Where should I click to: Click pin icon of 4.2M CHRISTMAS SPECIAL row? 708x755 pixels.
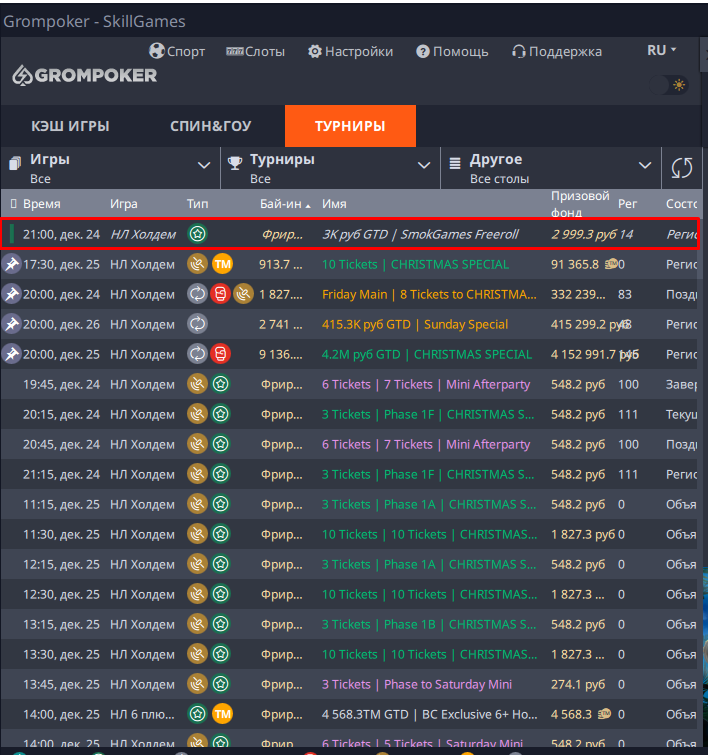point(12,354)
